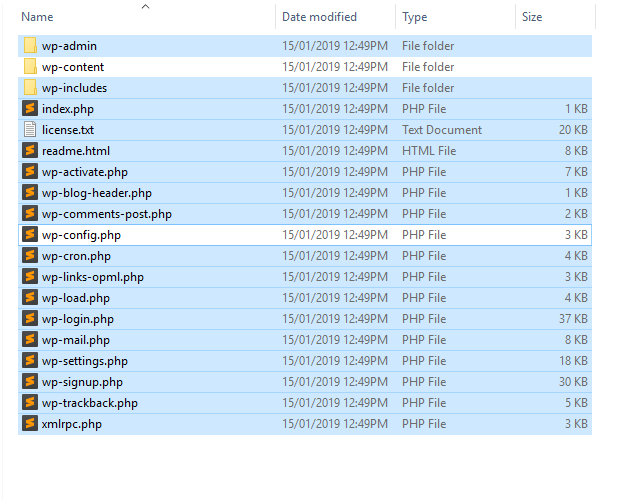Select the xmlrpc.php file name
The height and width of the screenshot is (500, 632).
click(x=72, y=424)
